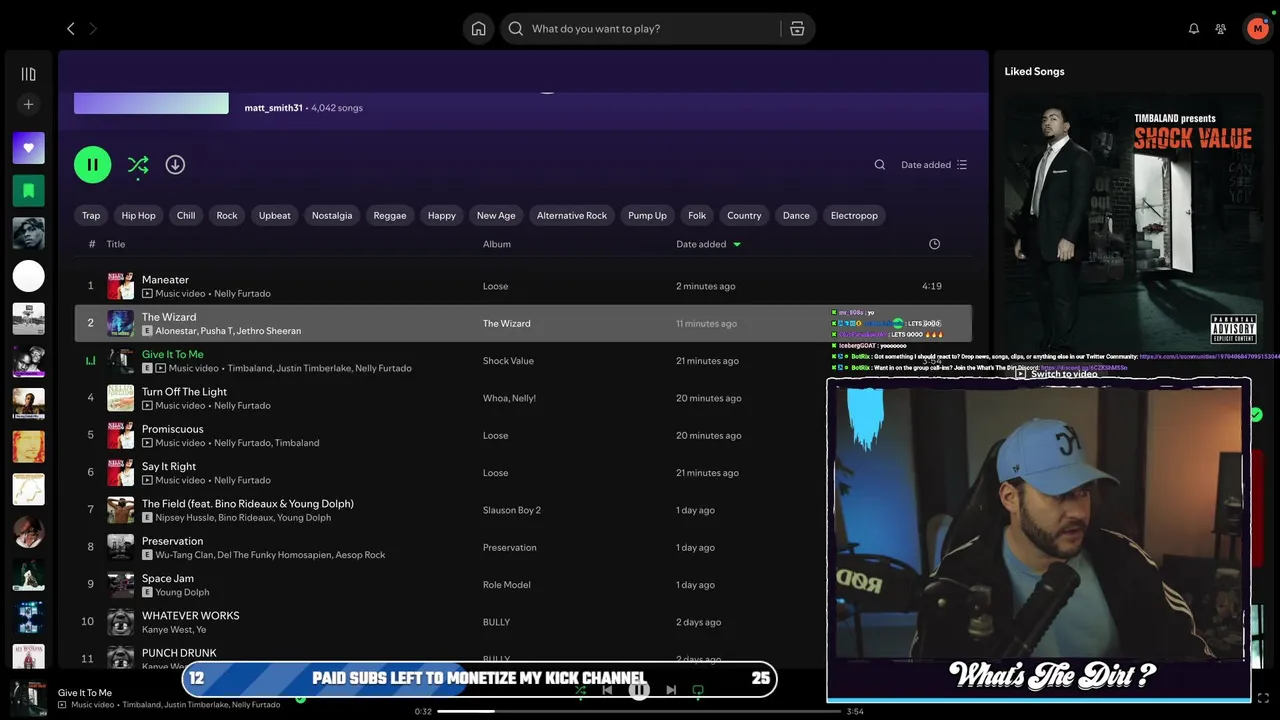The image size is (1280, 720).
Task: Filter by Pump Up tag
Action: (x=647, y=215)
